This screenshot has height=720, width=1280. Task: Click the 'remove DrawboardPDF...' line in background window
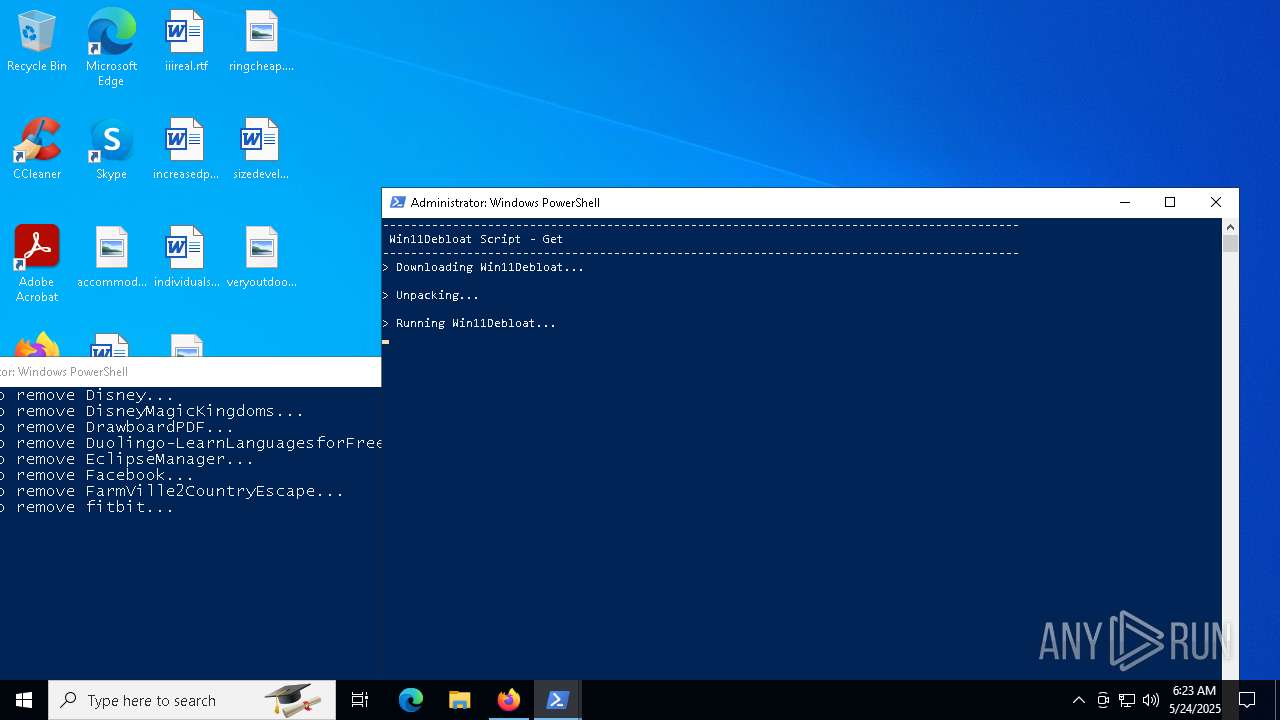117,427
